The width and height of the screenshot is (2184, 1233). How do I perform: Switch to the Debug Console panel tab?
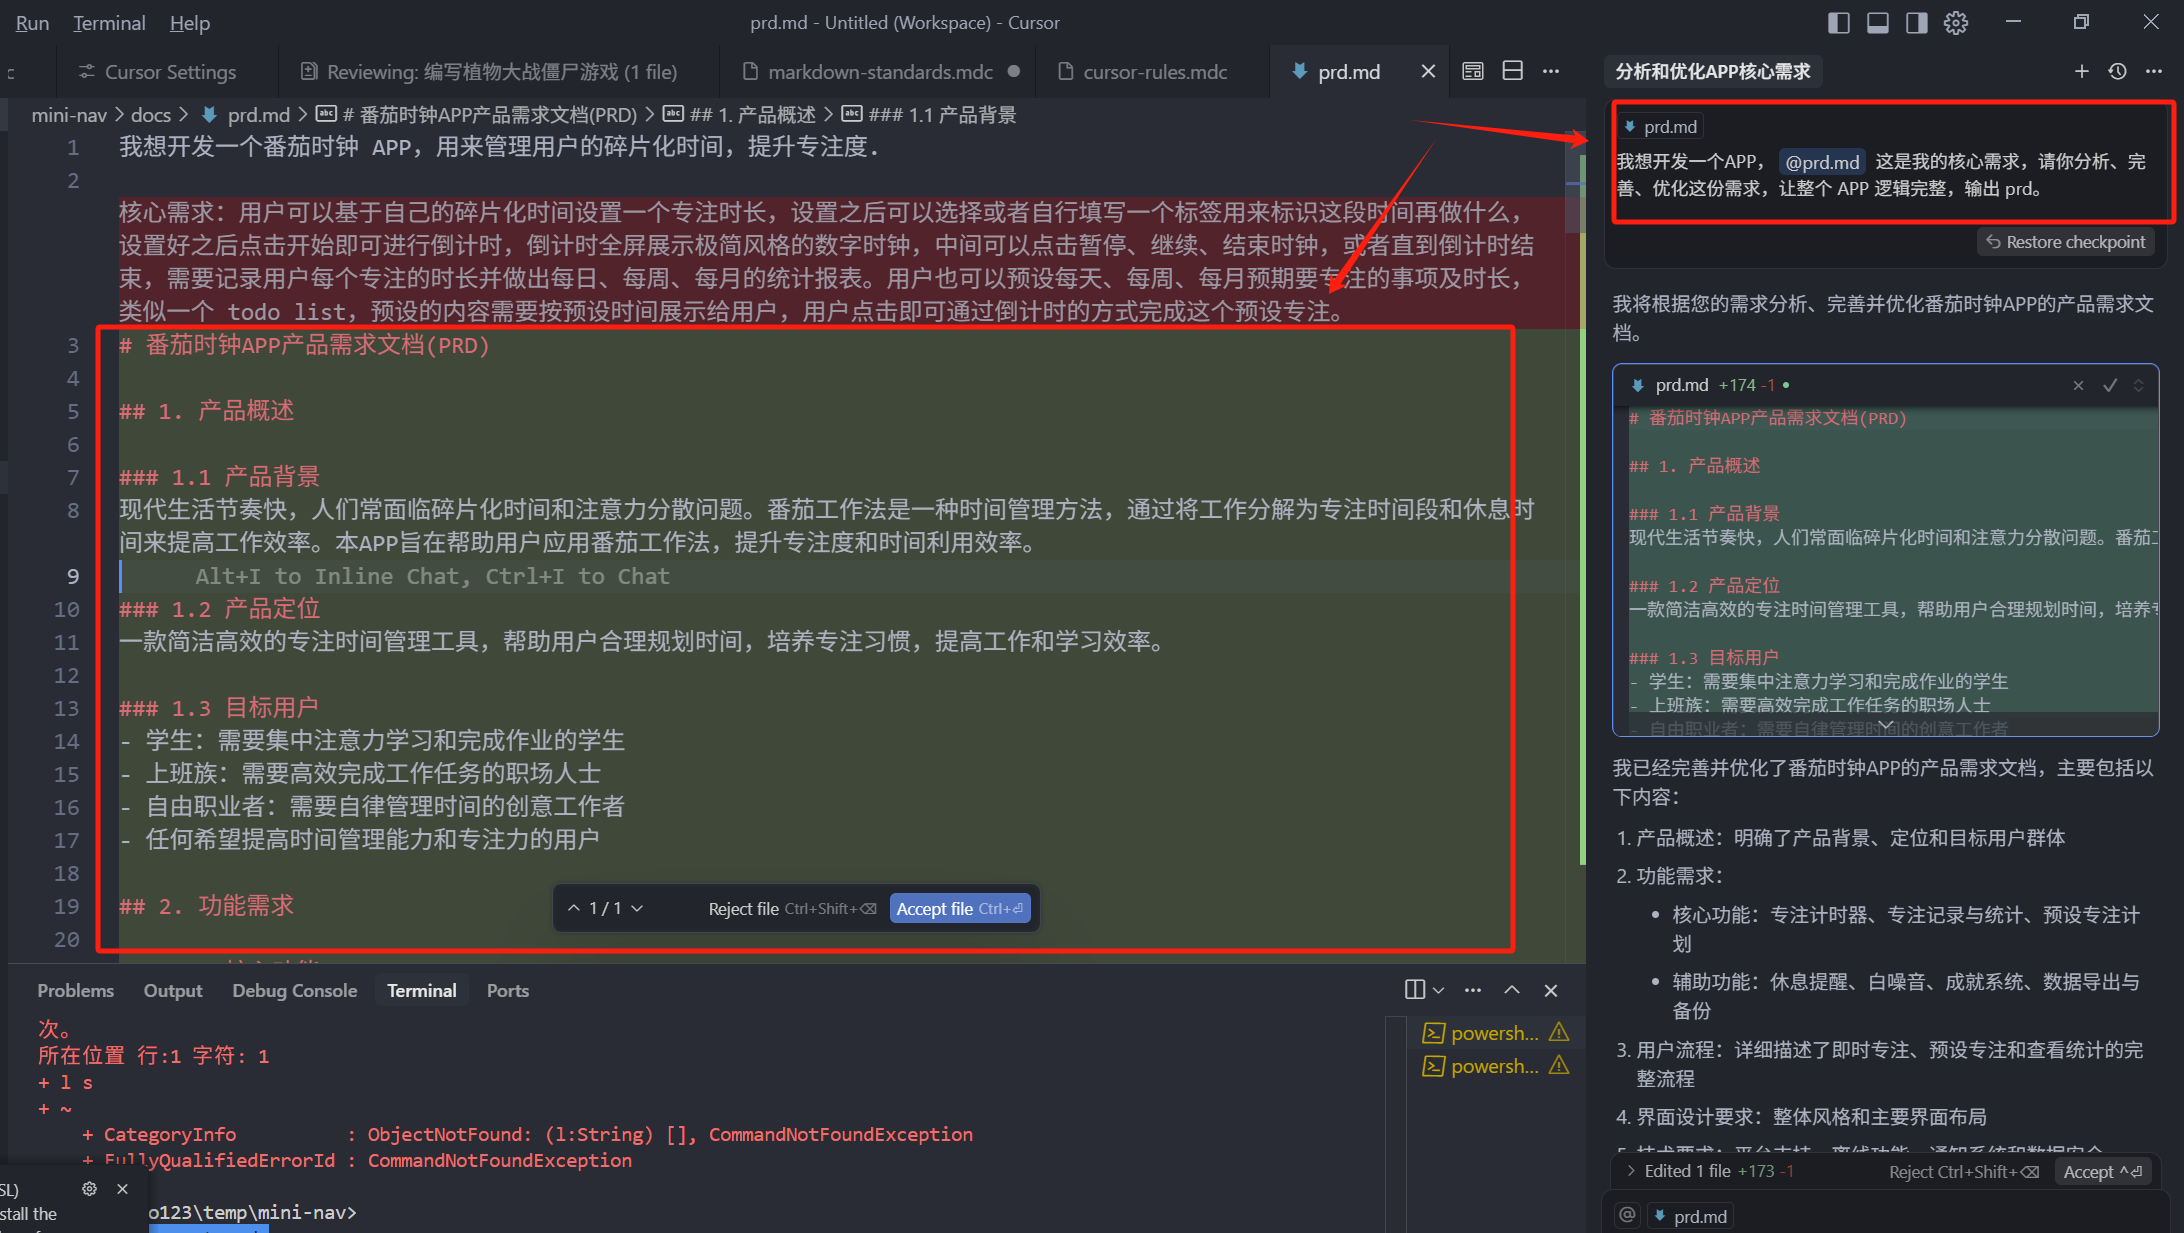tap(295, 990)
